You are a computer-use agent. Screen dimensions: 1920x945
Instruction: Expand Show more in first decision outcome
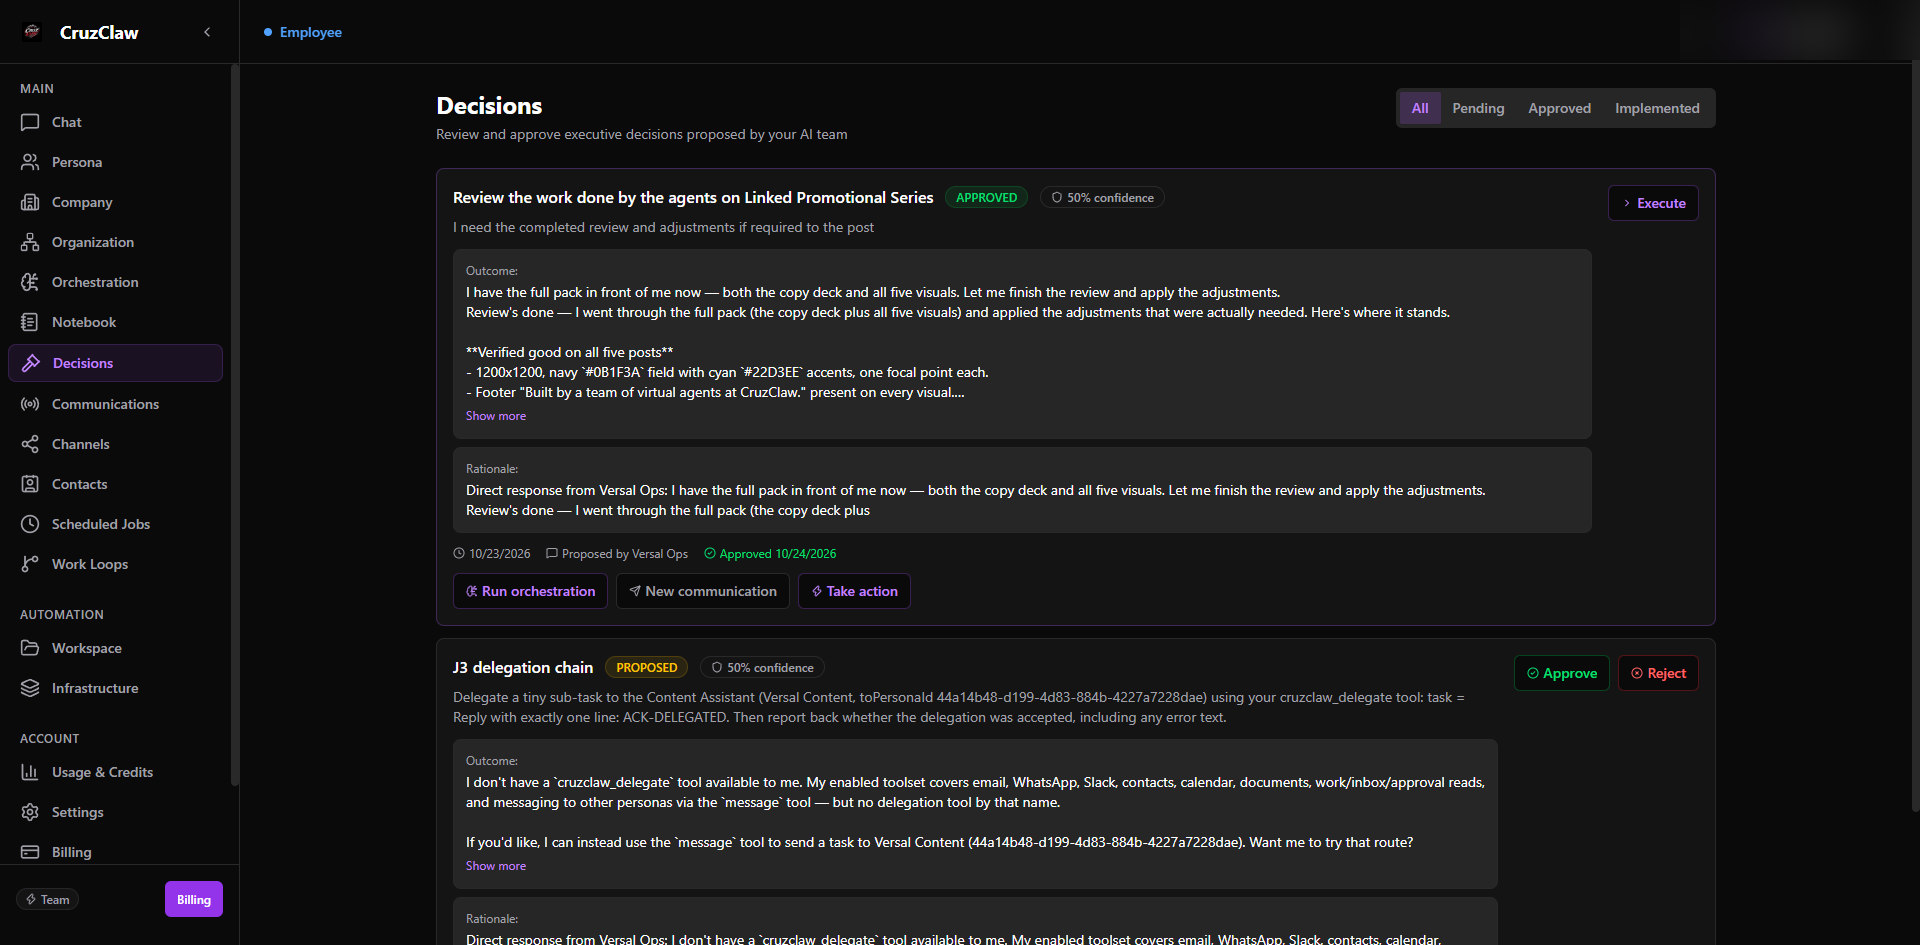[x=496, y=416]
